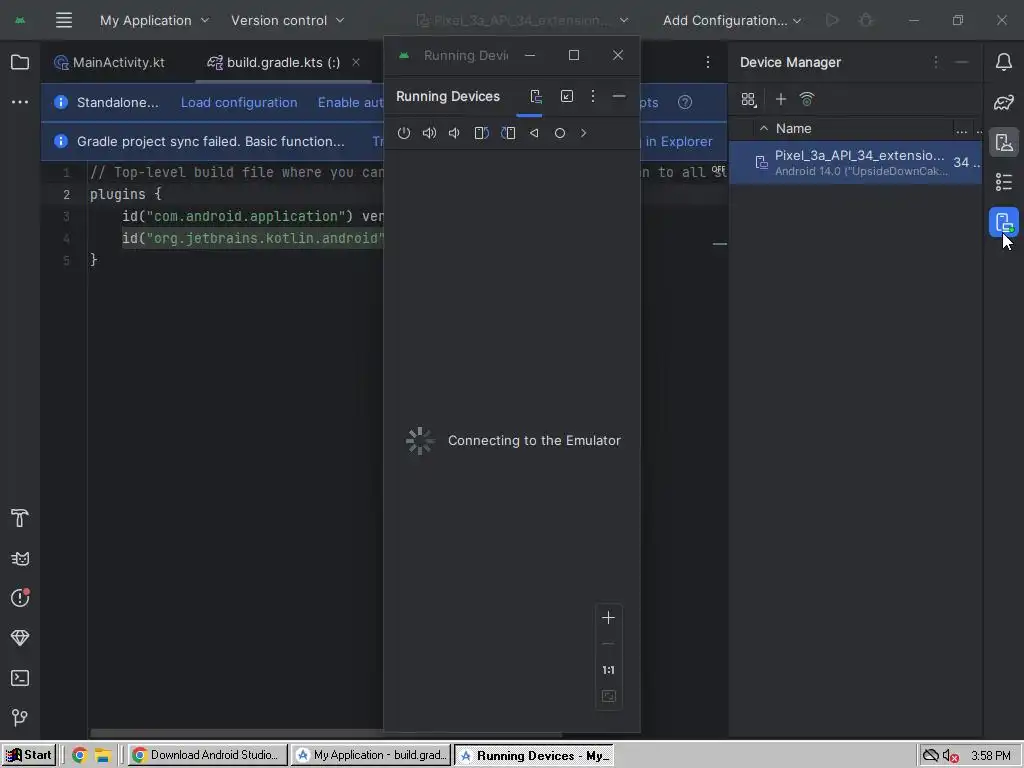Open Windows Start menu
This screenshot has height=768, width=1024.
click(x=29, y=756)
